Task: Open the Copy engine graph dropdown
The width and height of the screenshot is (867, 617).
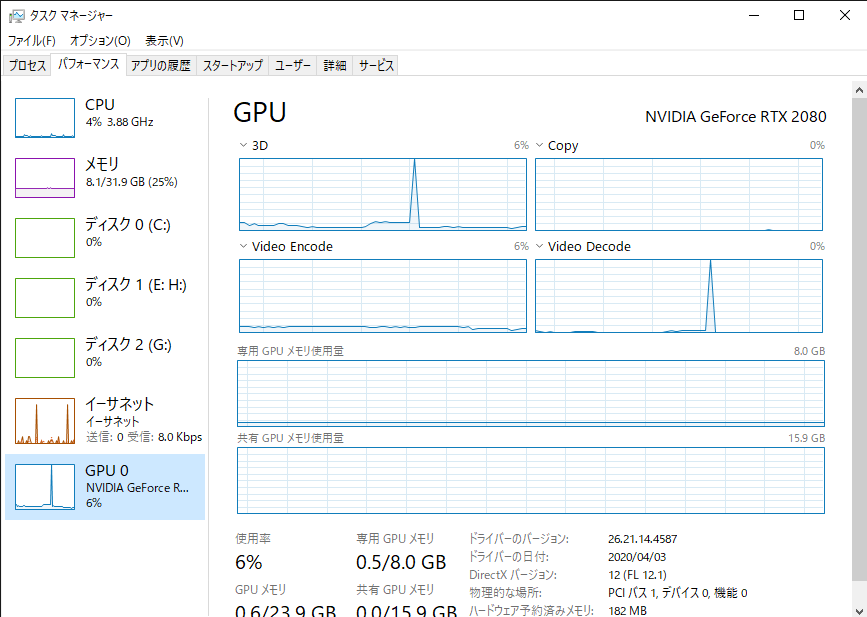Action: tap(540, 145)
